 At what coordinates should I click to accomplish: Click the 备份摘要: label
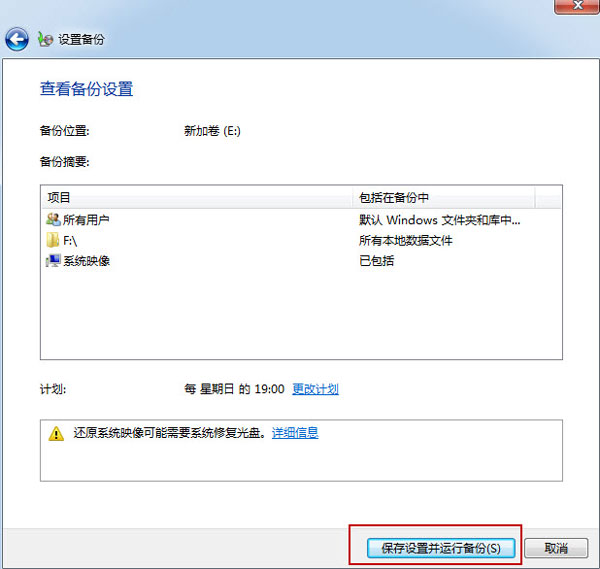pyautogui.click(x=65, y=161)
